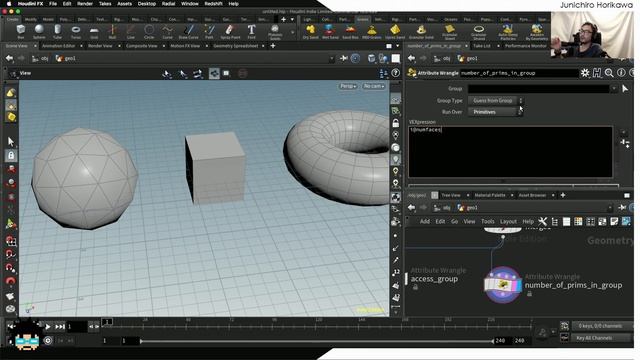Screen dimensions: 640x360
Task: Toggle lock icon under access_group node
Action: pyautogui.click(x=415, y=287)
